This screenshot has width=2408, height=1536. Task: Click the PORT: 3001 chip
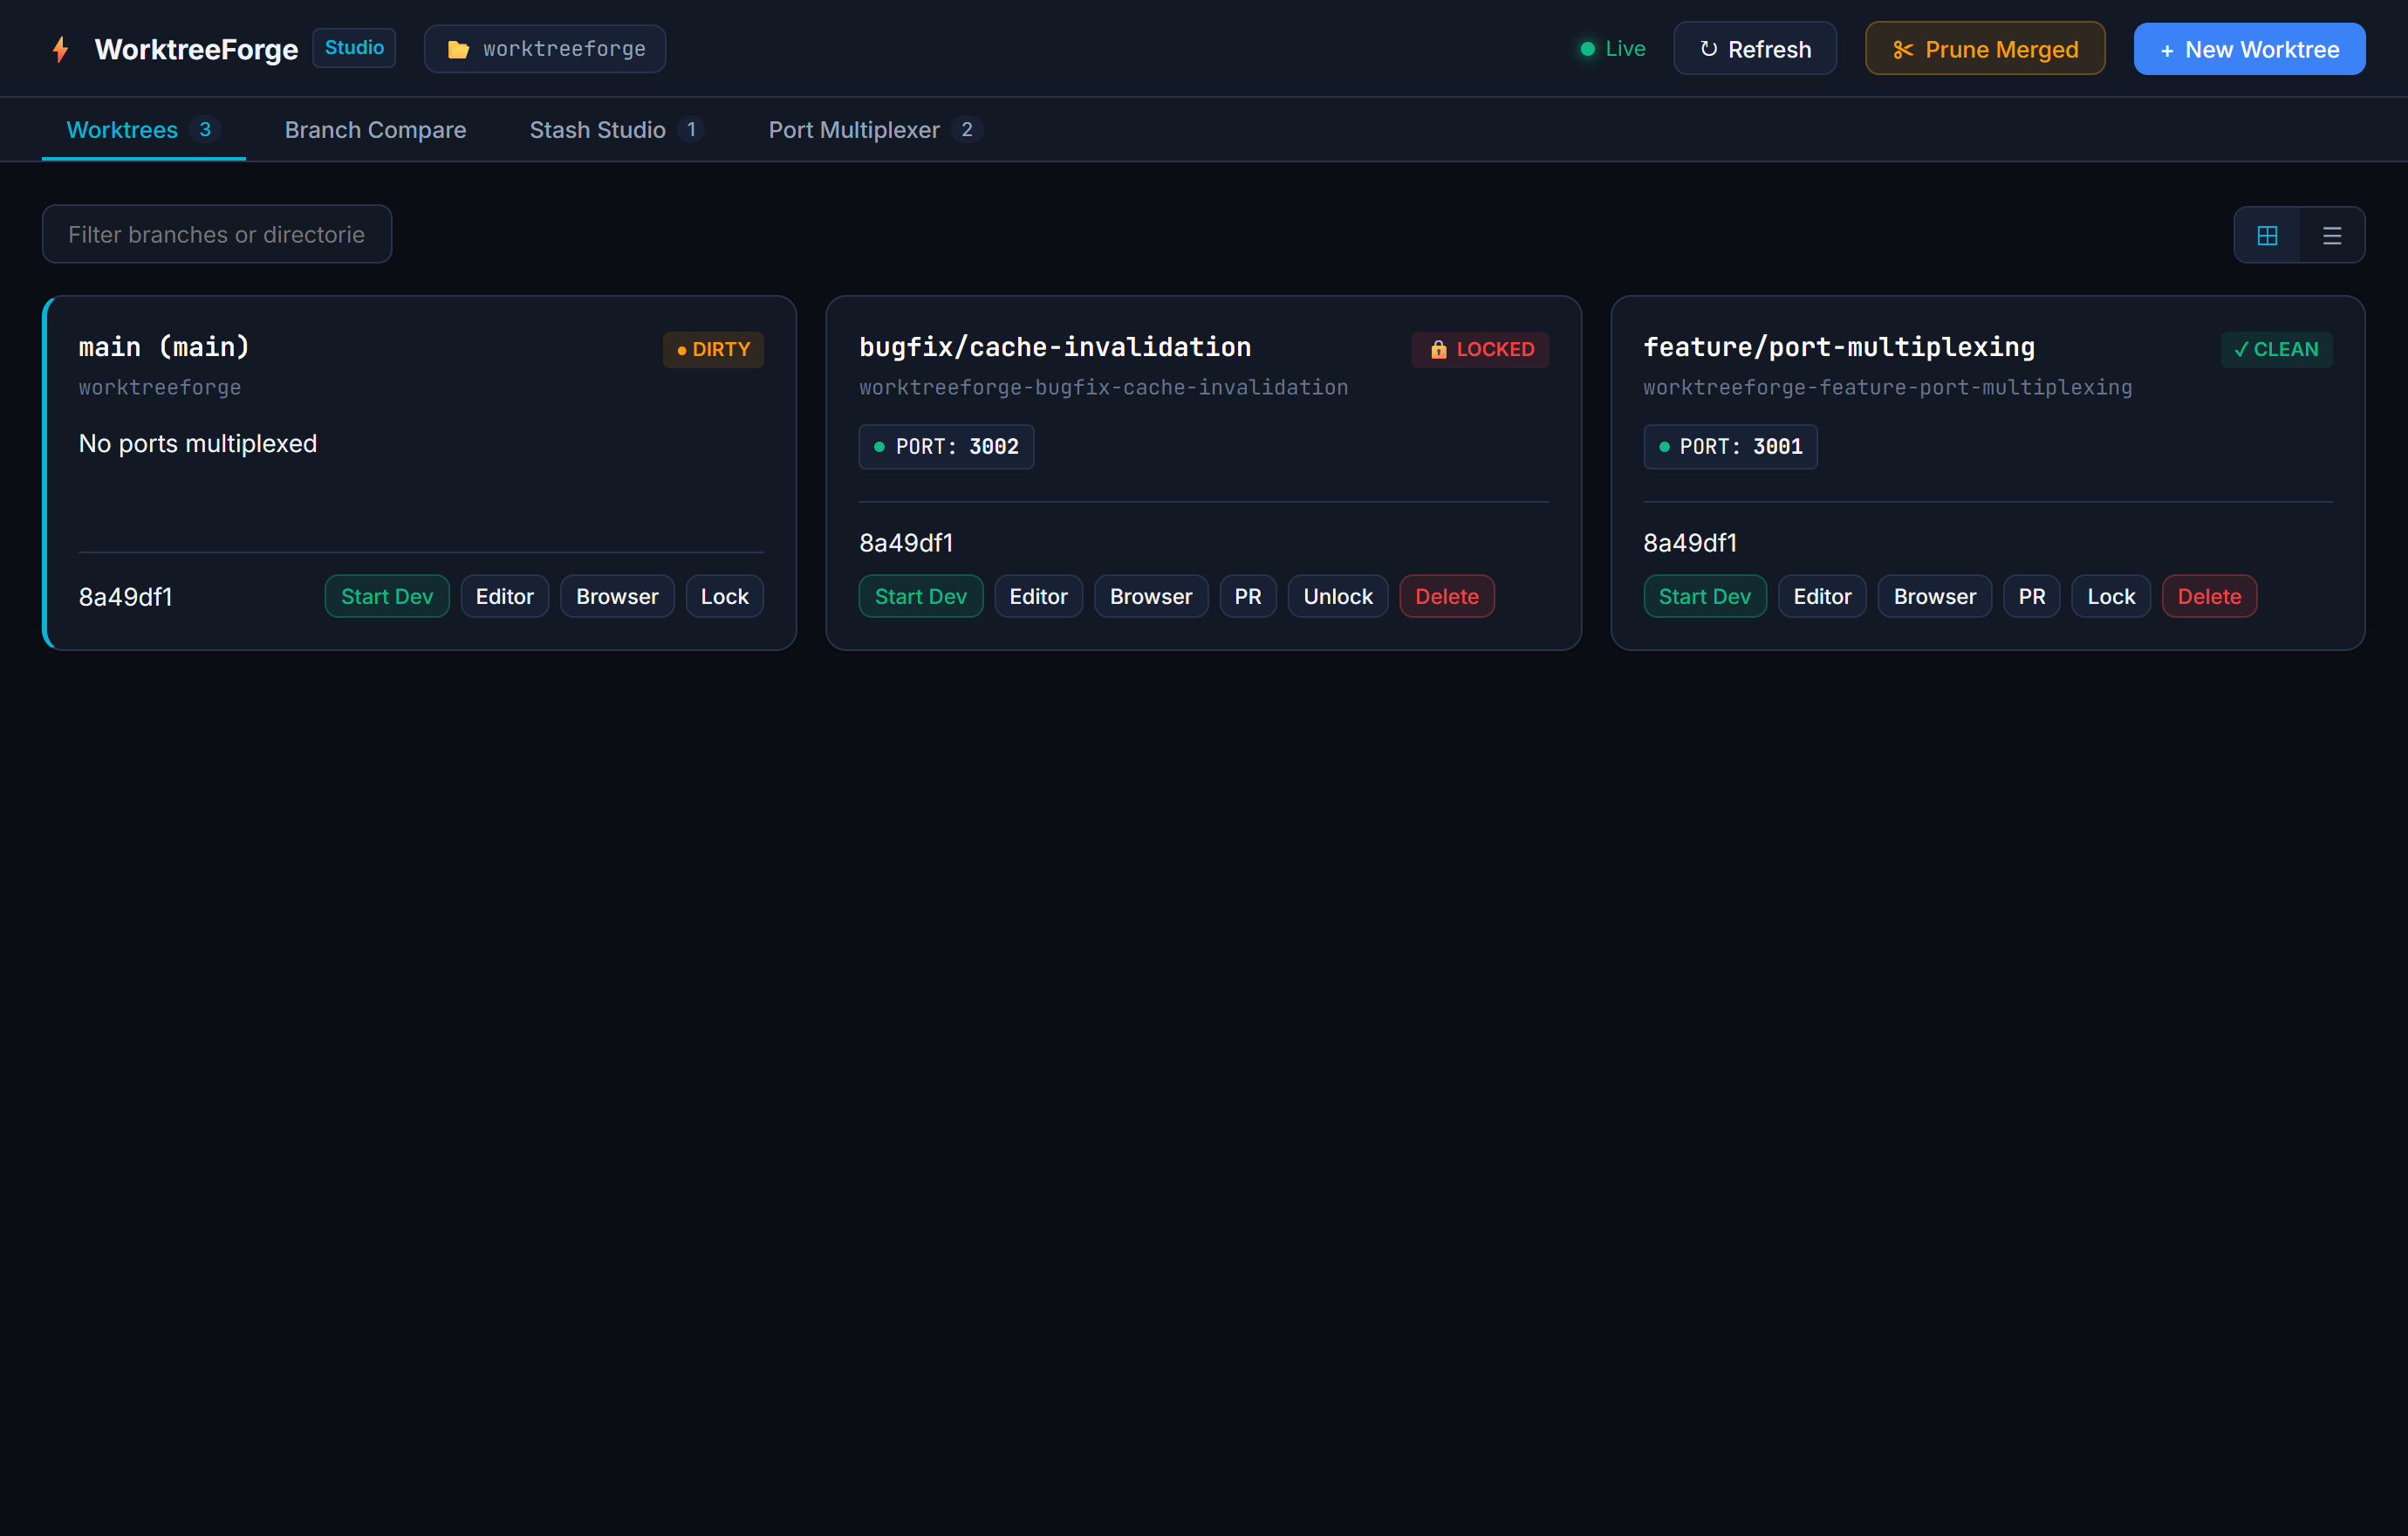pos(1730,446)
